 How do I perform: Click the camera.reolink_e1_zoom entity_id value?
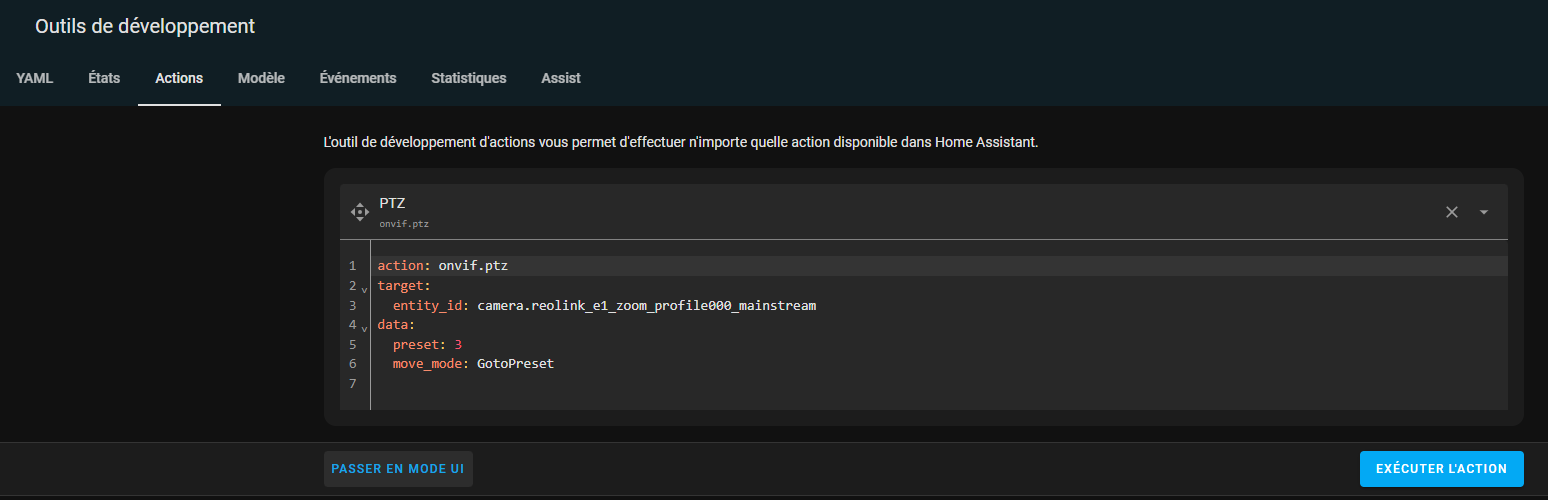pos(646,305)
